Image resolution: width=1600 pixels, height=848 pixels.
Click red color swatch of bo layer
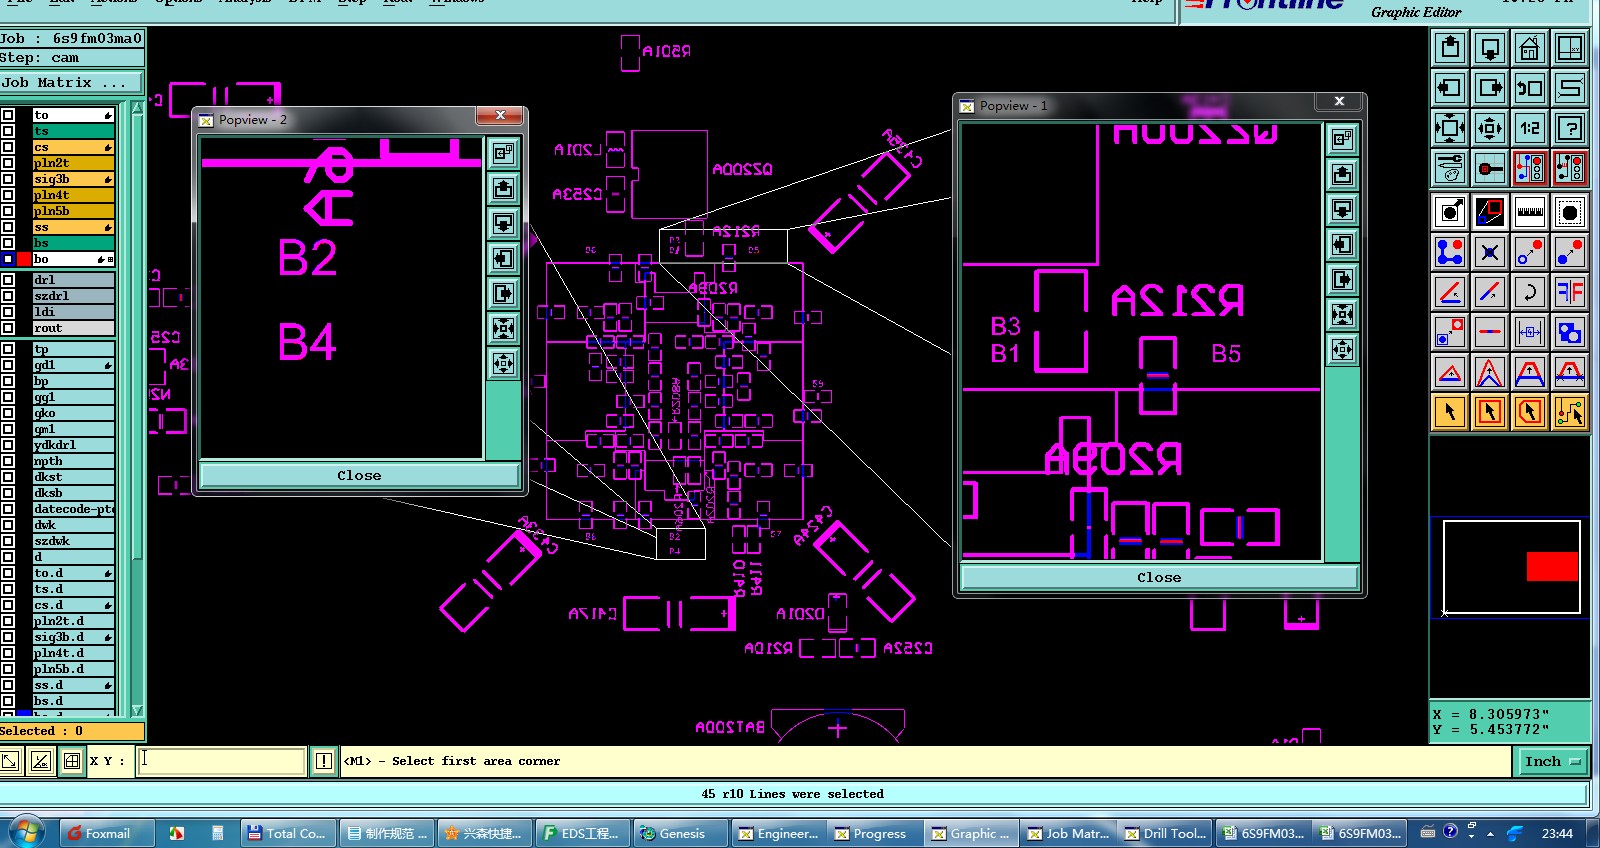pyautogui.click(x=24, y=259)
